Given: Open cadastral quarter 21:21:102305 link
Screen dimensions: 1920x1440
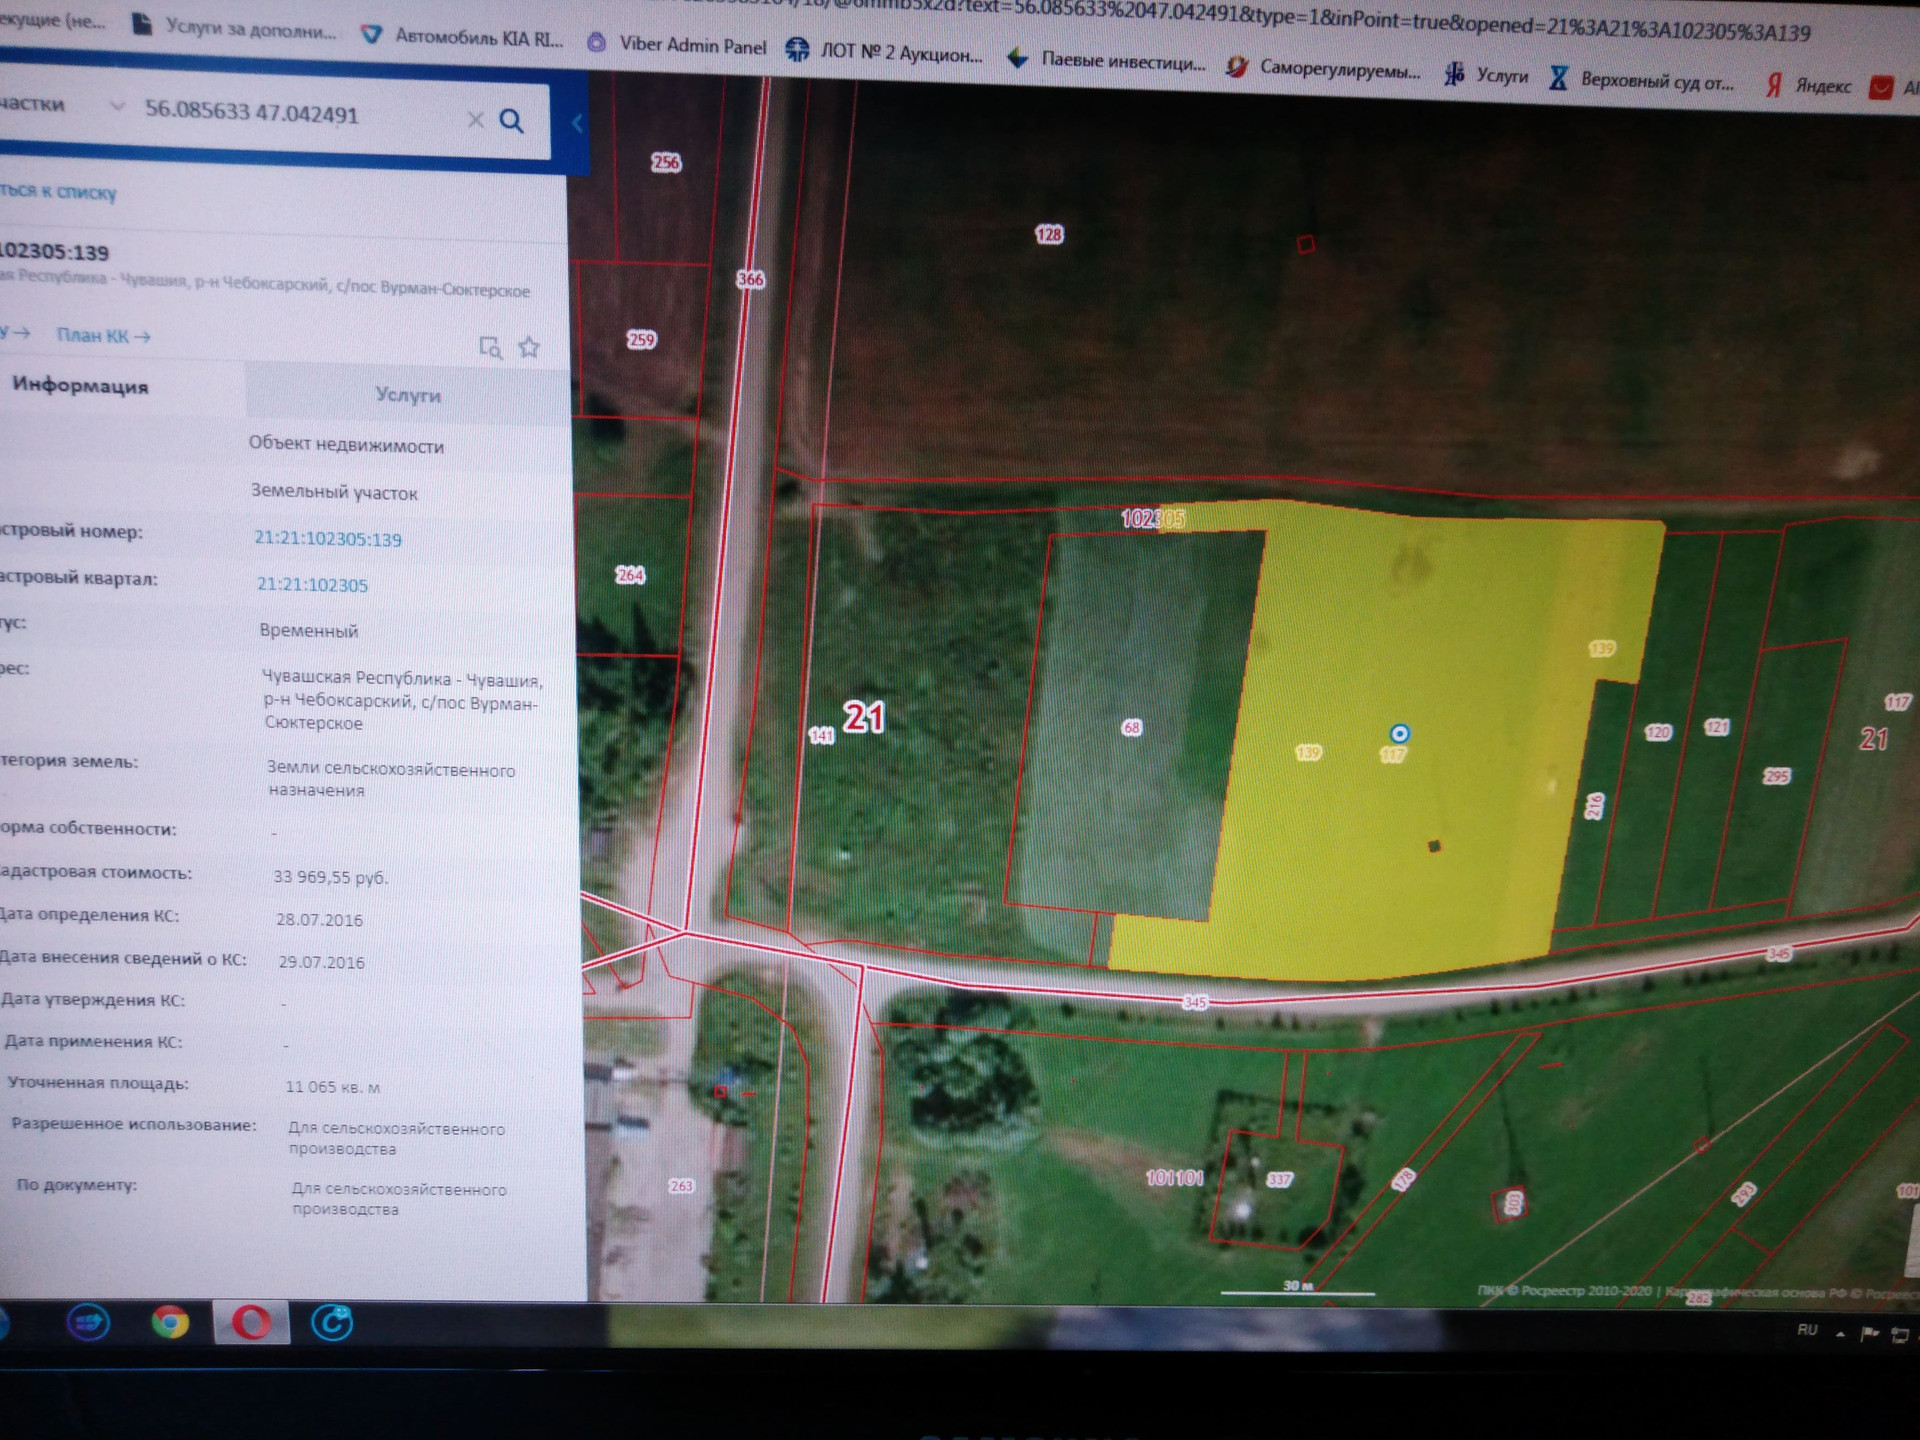Looking at the screenshot, I should [x=312, y=585].
